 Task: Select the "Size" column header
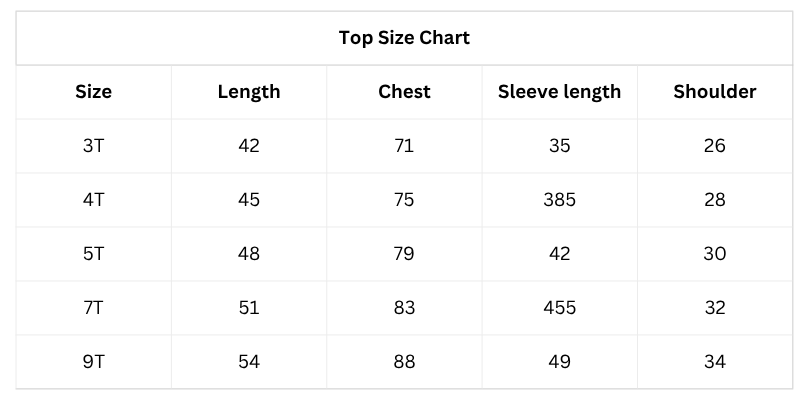pyautogui.click(x=93, y=92)
